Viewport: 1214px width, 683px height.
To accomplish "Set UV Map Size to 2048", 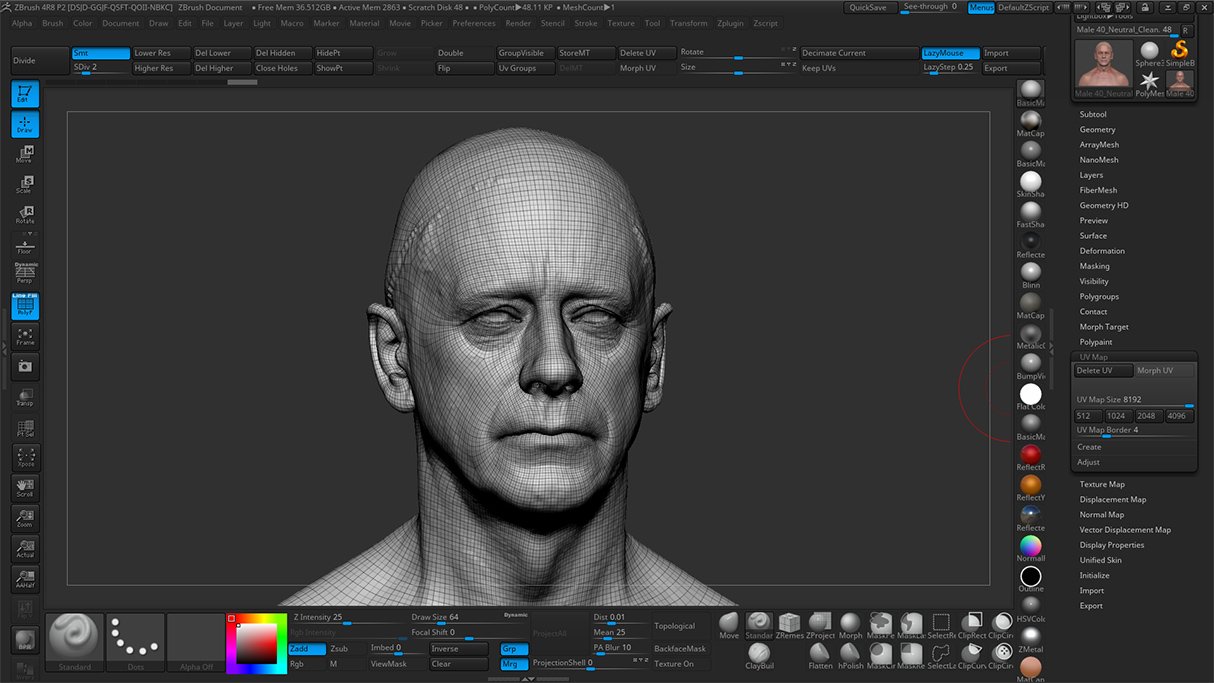I will (x=1146, y=416).
